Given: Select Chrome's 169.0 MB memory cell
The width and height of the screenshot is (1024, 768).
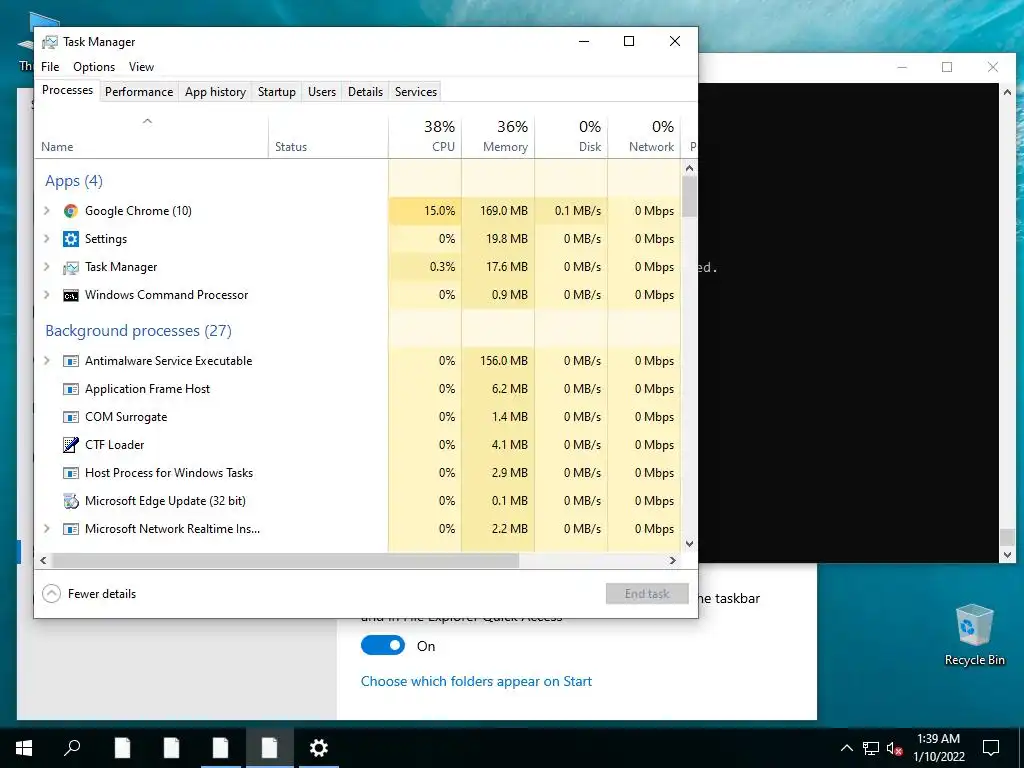Looking at the screenshot, I should click(x=498, y=211).
